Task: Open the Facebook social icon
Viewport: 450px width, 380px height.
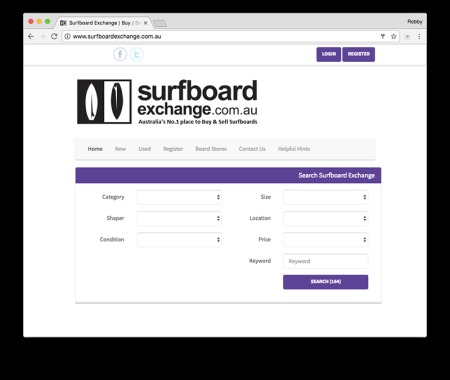Action: (120, 54)
